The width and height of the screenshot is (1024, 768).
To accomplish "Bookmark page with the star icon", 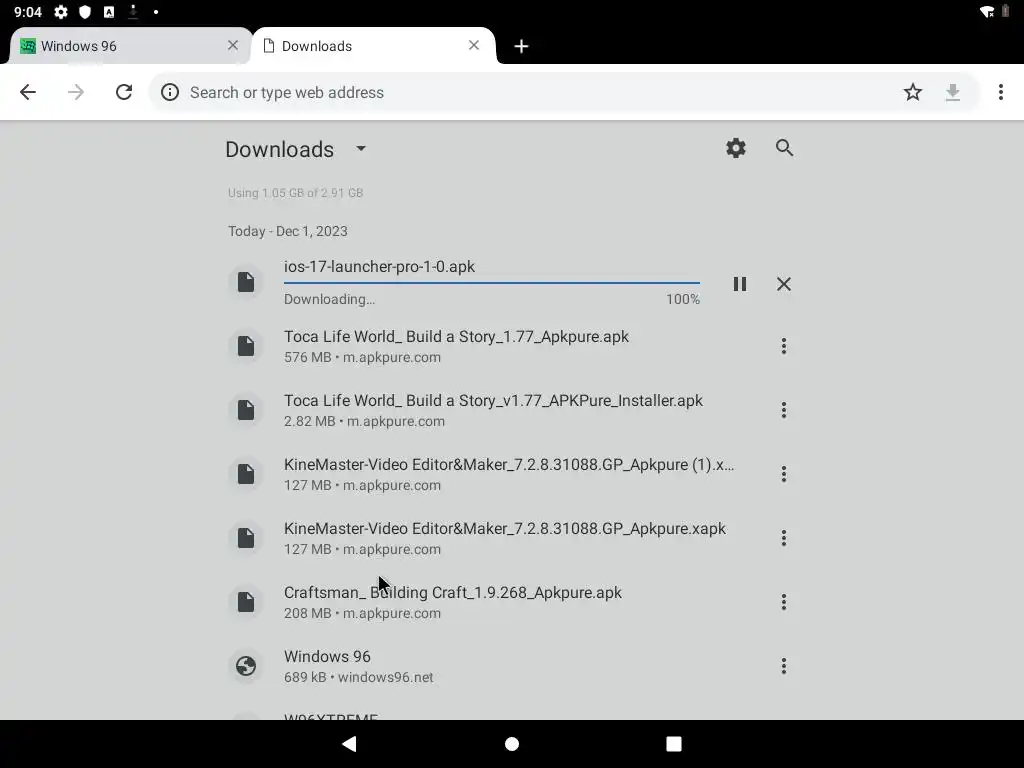I will [x=913, y=92].
